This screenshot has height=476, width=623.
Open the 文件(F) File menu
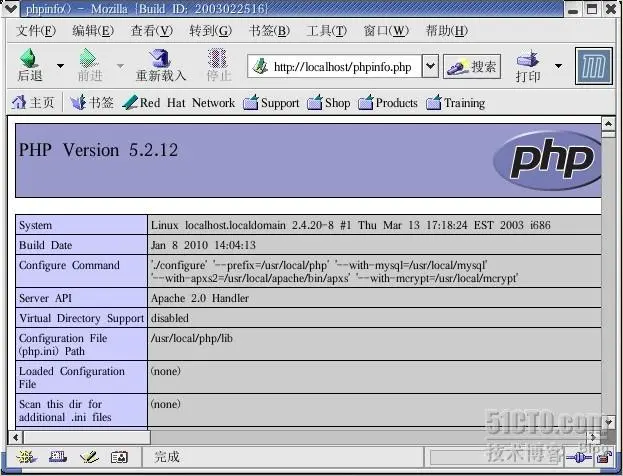tap(36, 31)
